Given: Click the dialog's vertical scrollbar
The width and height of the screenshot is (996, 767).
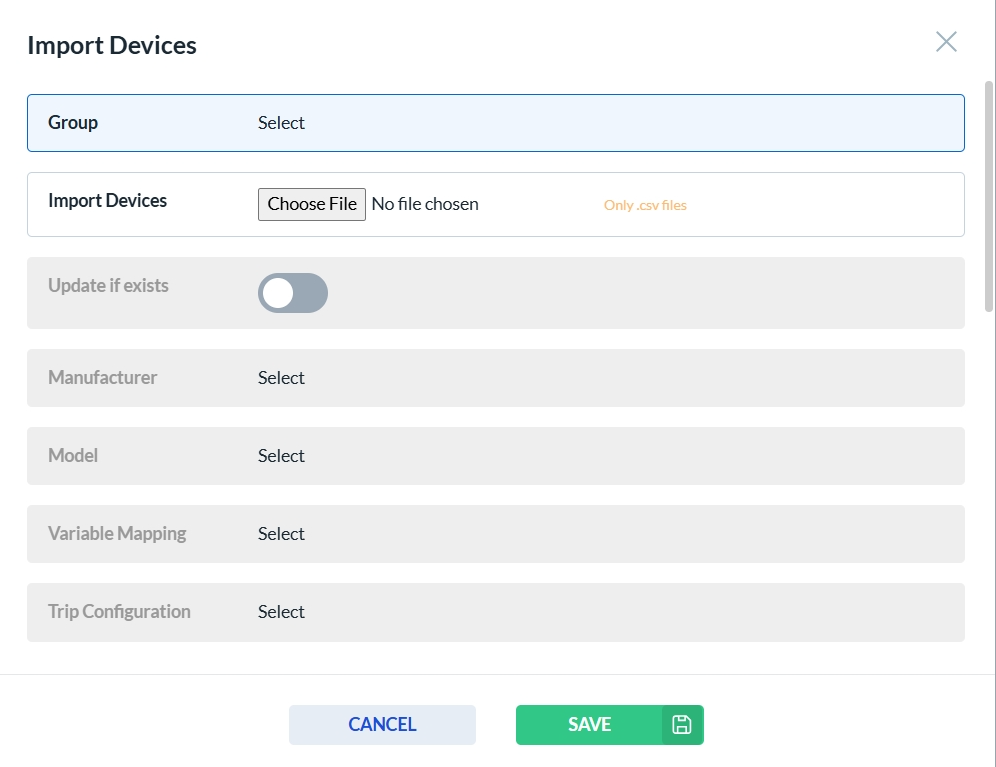Looking at the screenshot, I should point(989,200).
